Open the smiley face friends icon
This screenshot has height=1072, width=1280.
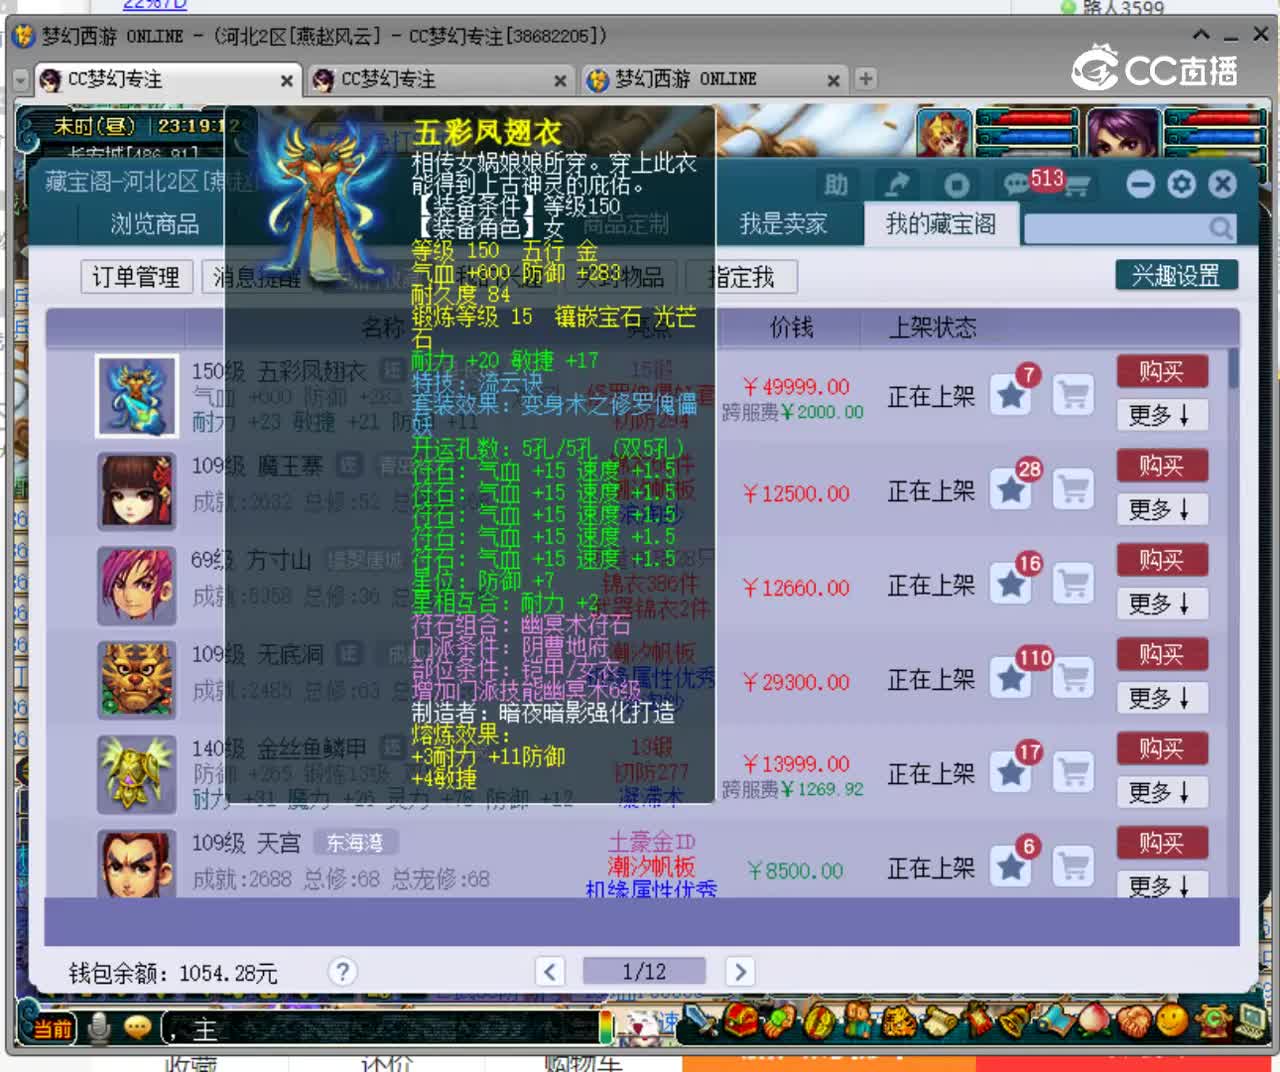coord(1171,1021)
